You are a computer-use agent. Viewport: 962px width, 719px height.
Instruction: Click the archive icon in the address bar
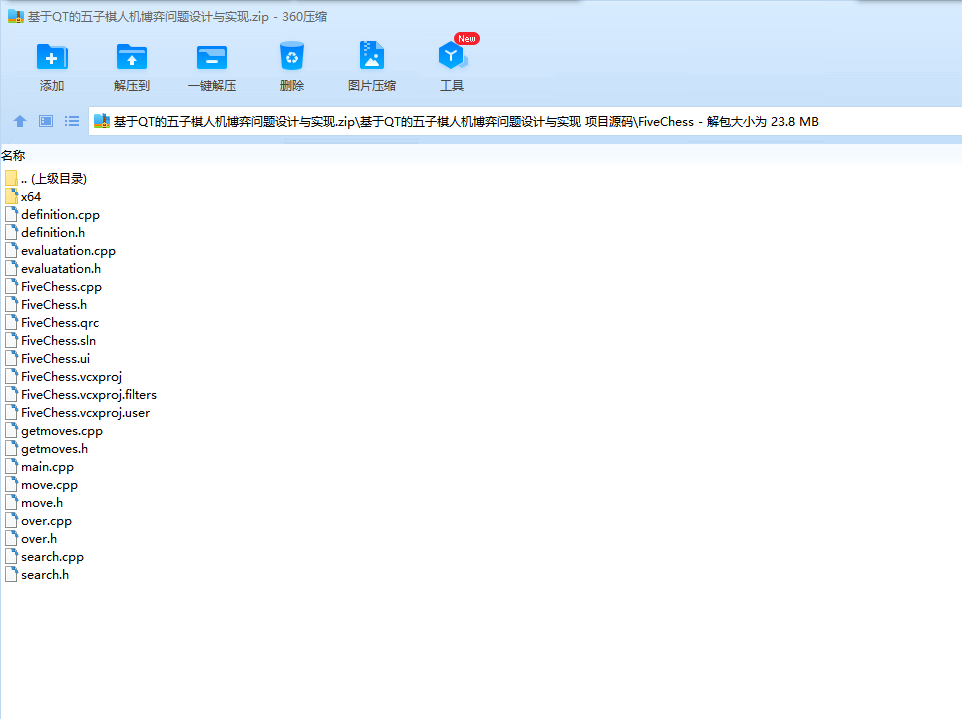click(x=102, y=121)
